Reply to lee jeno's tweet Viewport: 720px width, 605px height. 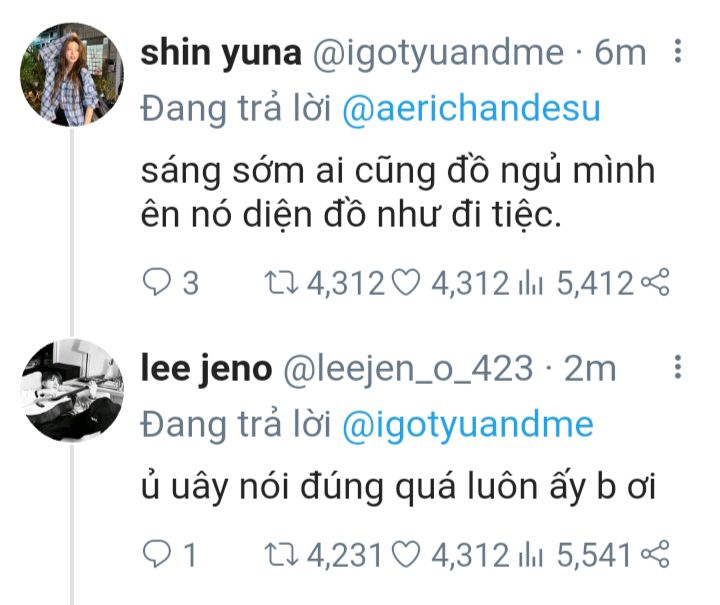tap(158, 553)
